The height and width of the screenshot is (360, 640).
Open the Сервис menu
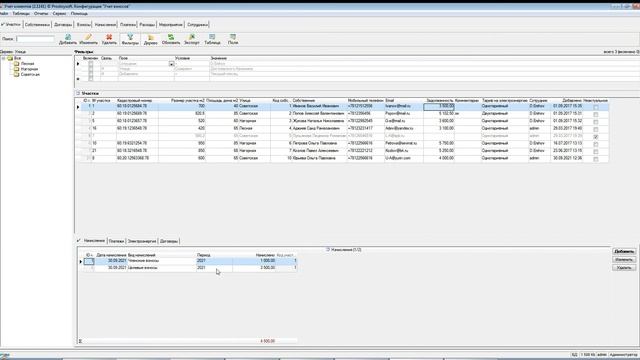59,13
